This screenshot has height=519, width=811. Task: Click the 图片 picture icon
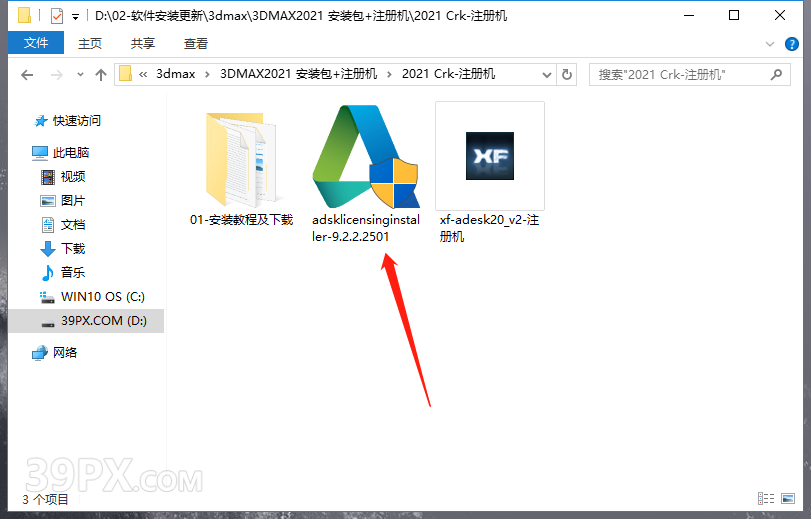(x=48, y=201)
